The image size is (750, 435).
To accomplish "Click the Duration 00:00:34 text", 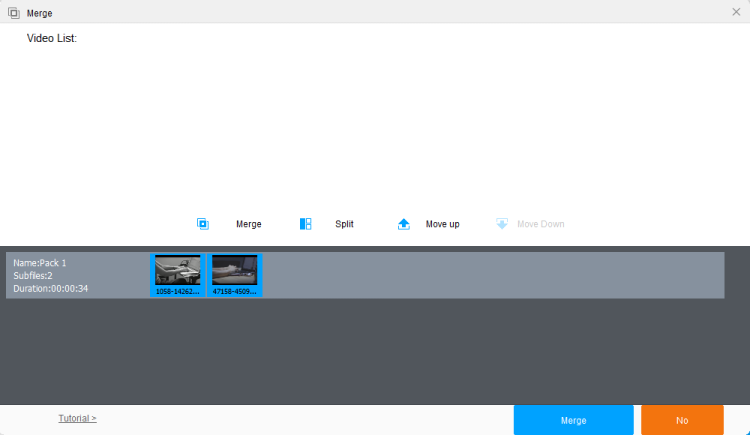I will [x=51, y=288].
